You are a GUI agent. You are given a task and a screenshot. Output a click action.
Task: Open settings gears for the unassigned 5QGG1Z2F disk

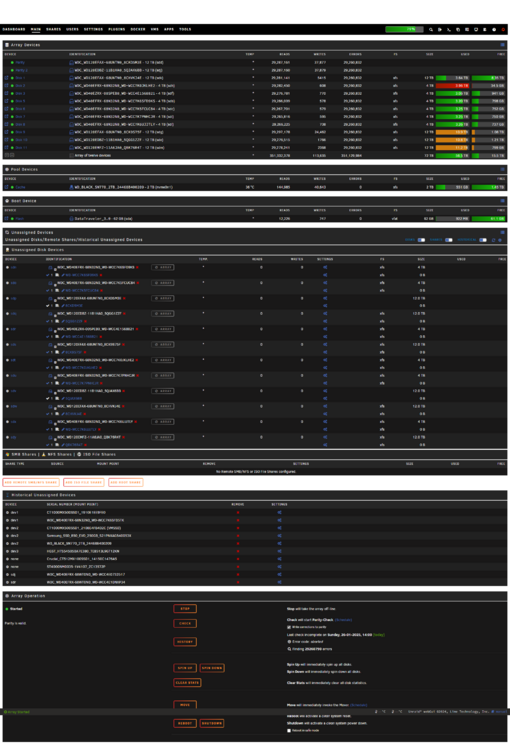[x=325, y=314]
